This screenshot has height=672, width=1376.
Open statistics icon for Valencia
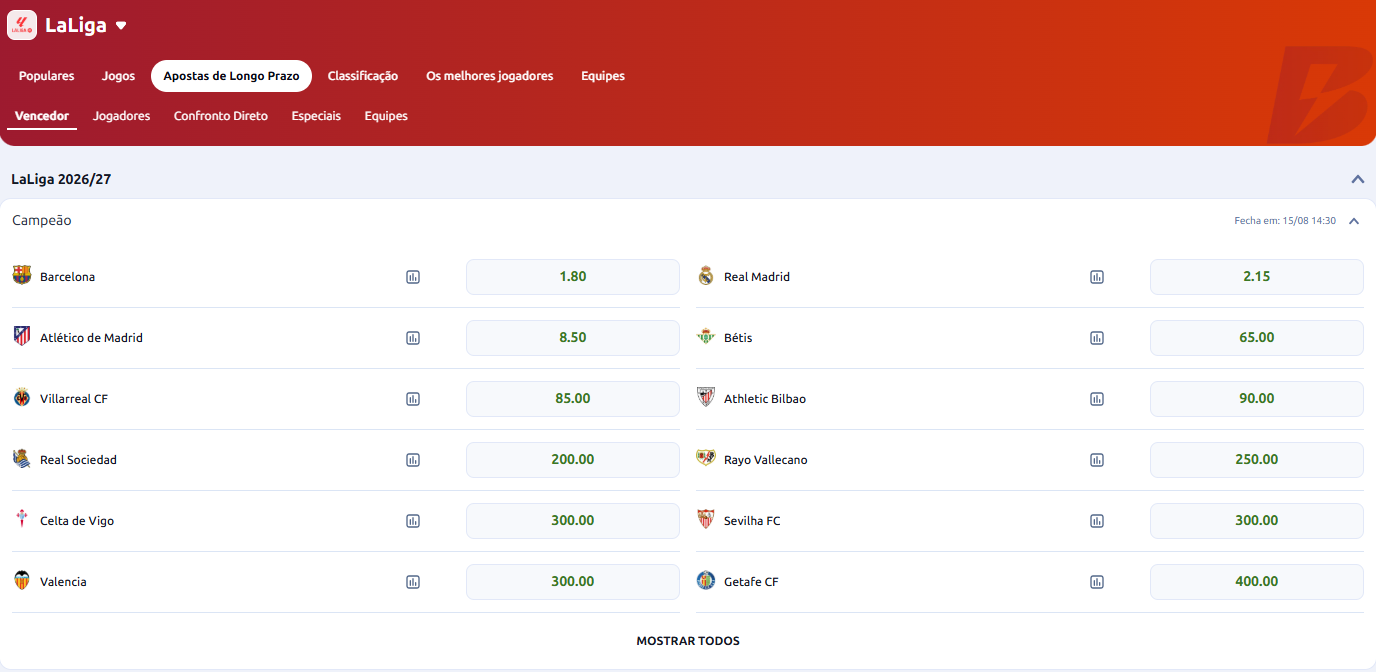413,582
